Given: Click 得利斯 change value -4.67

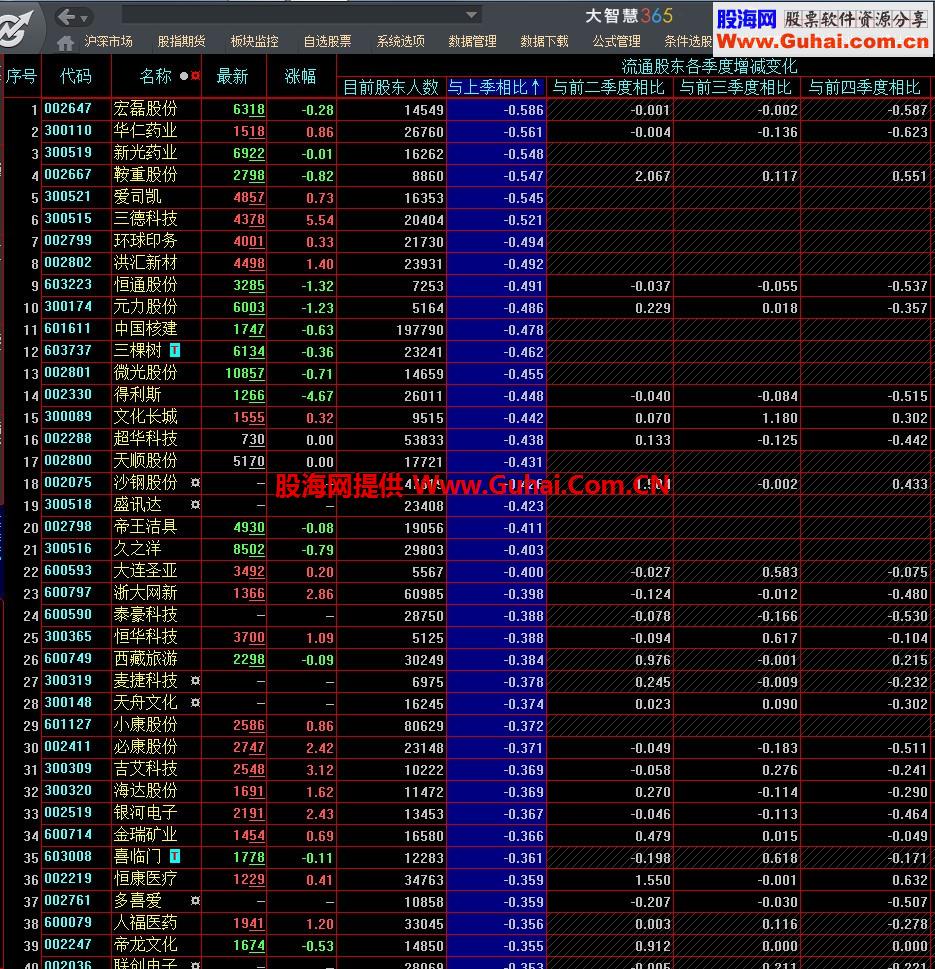Looking at the screenshot, I should [x=318, y=396].
